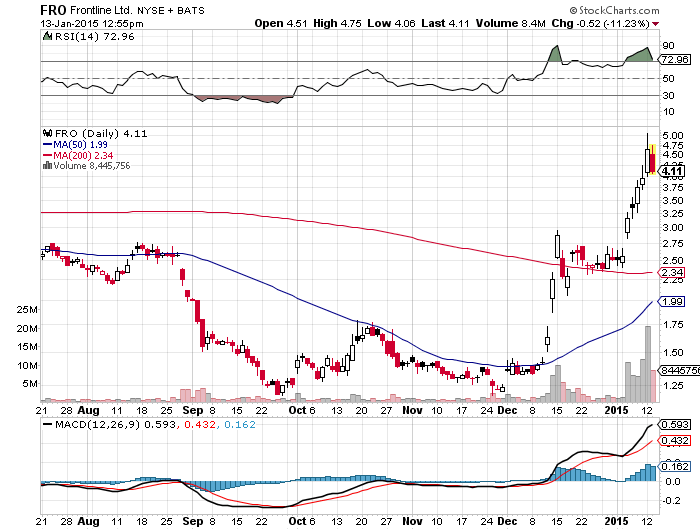The width and height of the screenshot is (700, 530).
Task: Click the 0.593 MACD tag on the right axis
Action: coord(675,425)
